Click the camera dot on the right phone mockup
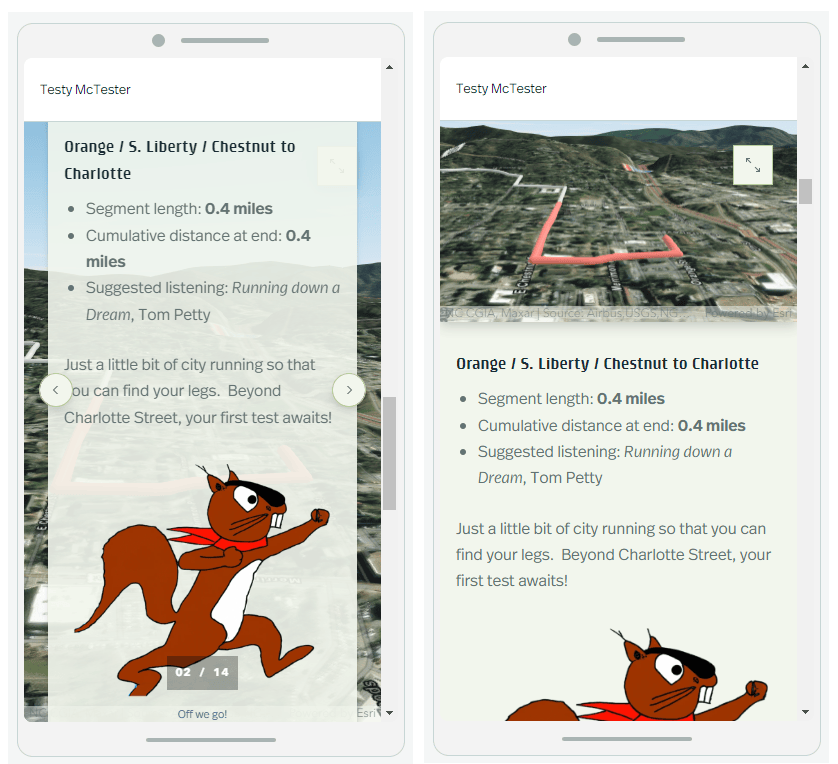 coord(574,40)
